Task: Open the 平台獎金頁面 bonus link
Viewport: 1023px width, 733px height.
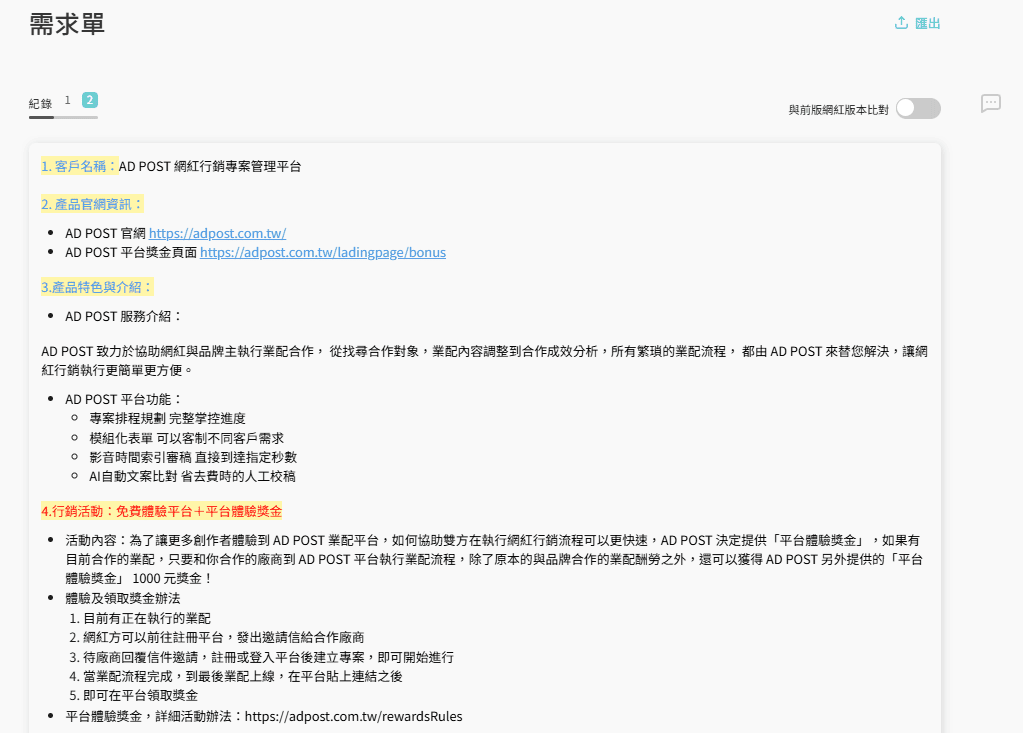Action: pyautogui.click(x=322, y=252)
